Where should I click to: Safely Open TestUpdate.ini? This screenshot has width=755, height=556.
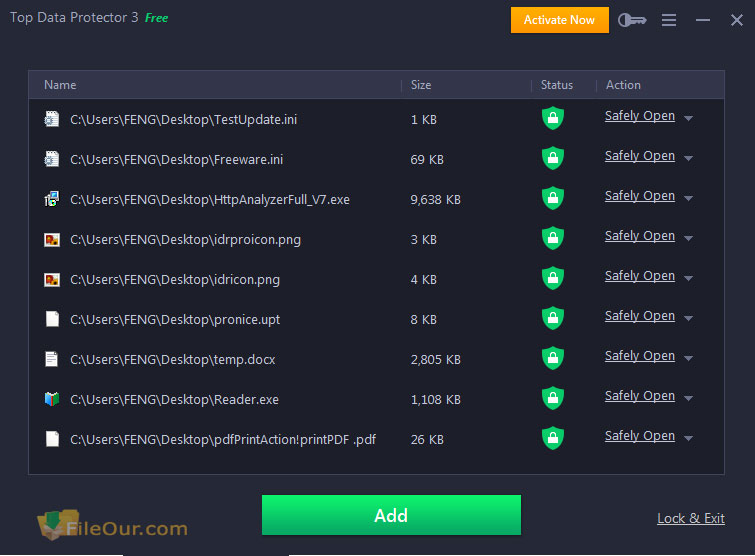click(639, 116)
